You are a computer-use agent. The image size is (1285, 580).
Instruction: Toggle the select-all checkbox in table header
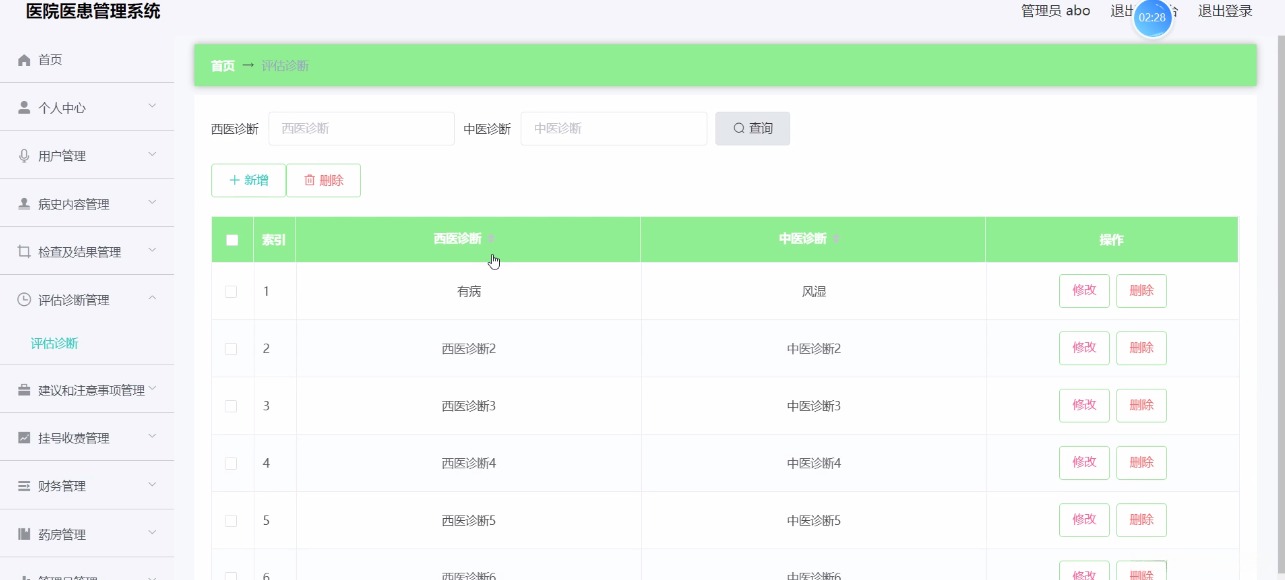coord(231,239)
